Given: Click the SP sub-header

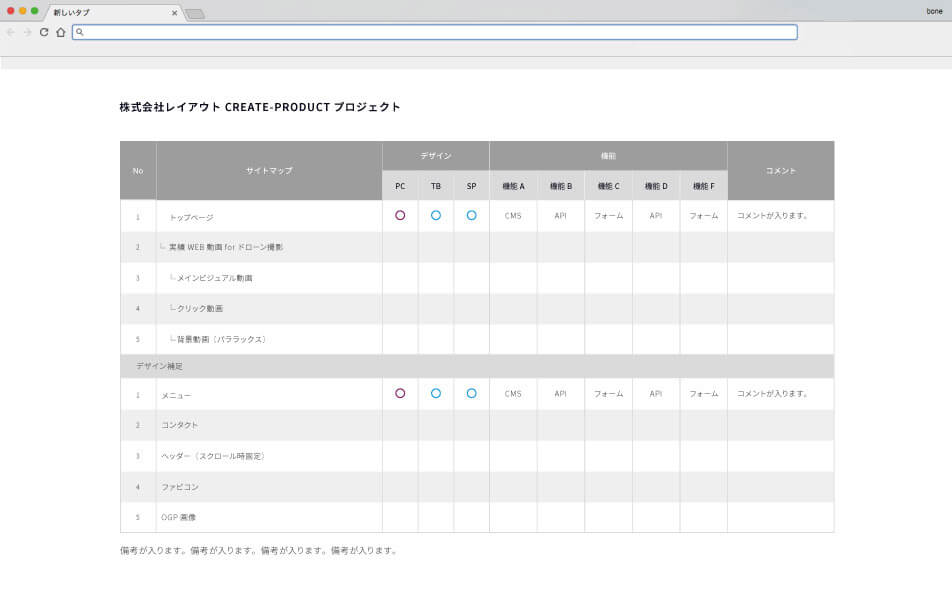Looking at the screenshot, I should coord(472,186).
